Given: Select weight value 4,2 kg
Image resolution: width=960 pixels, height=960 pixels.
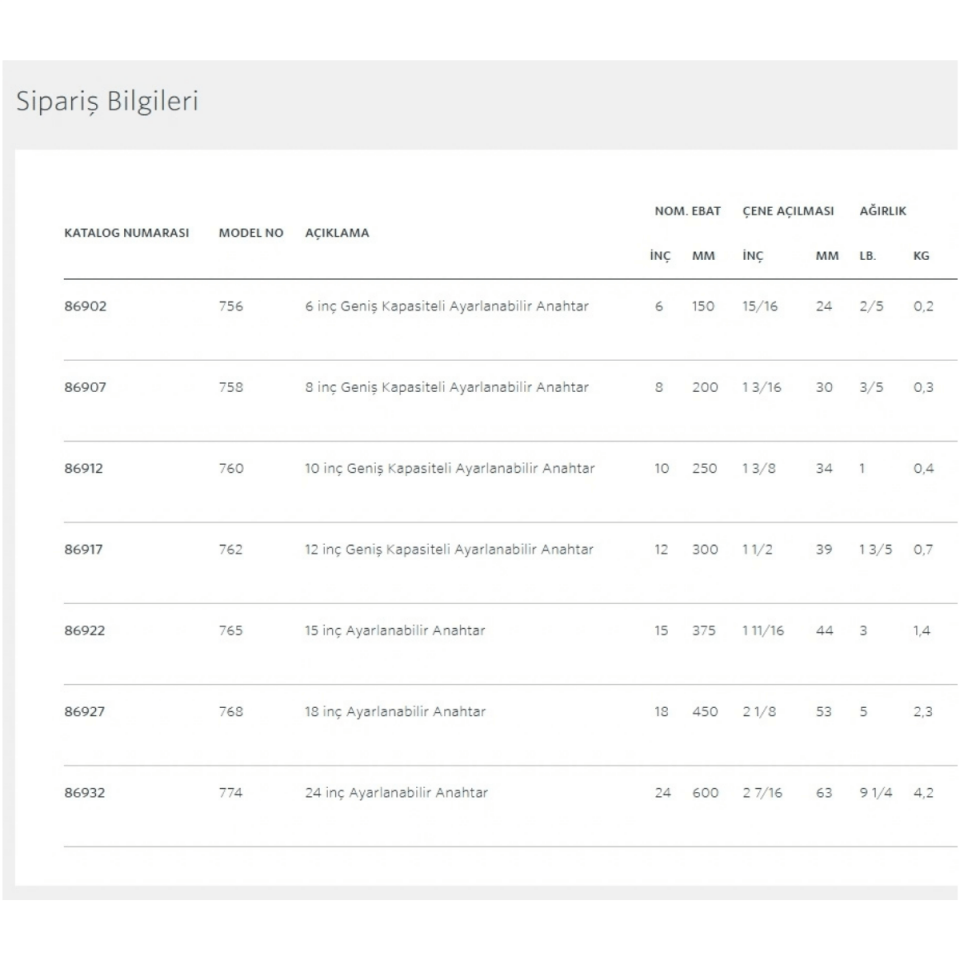Looking at the screenshot, I should tap(923, 792).
